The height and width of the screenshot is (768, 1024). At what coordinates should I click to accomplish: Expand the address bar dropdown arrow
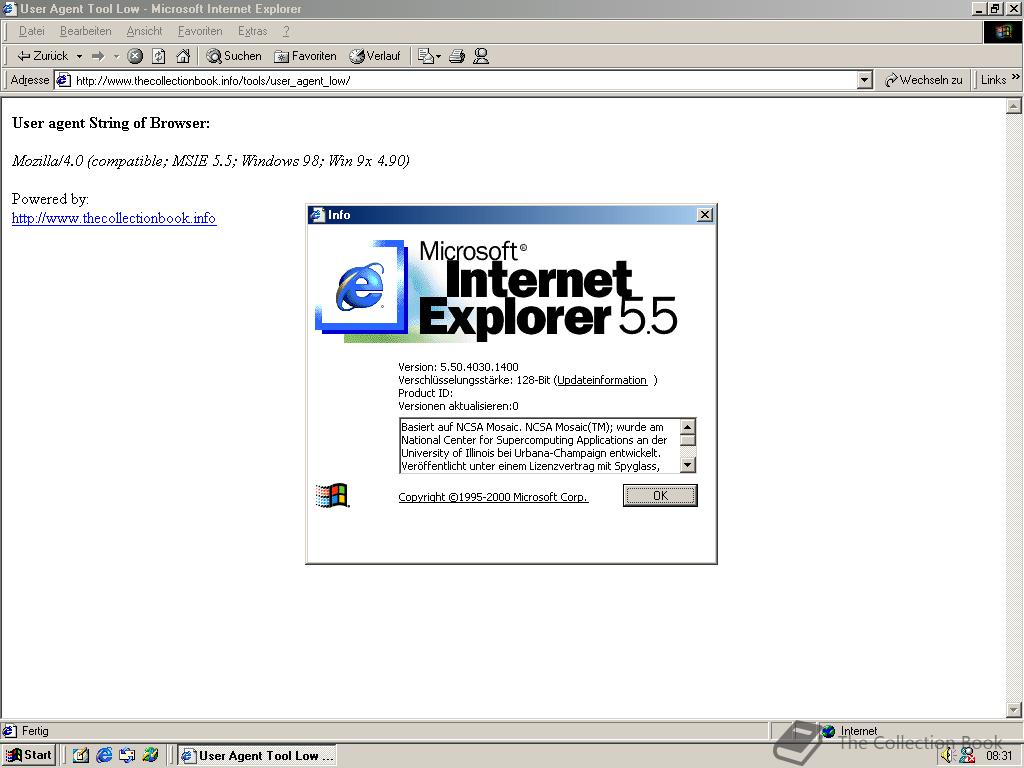pos(865,81)
